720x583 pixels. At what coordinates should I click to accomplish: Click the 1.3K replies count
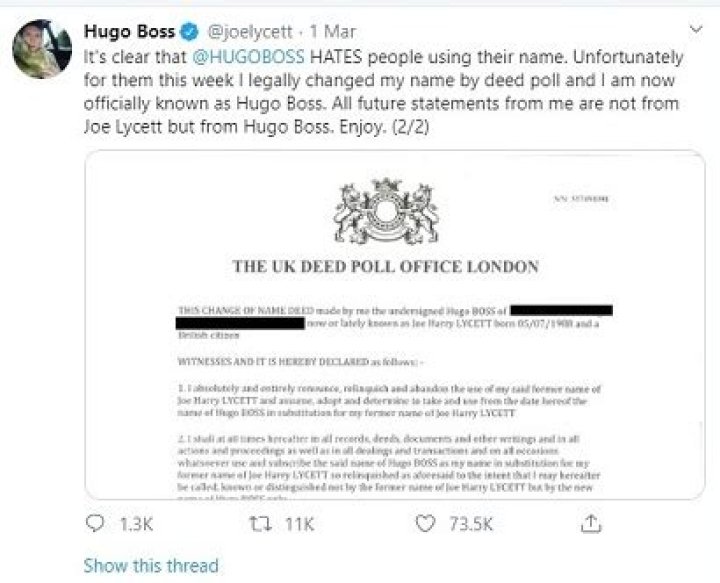133,523
